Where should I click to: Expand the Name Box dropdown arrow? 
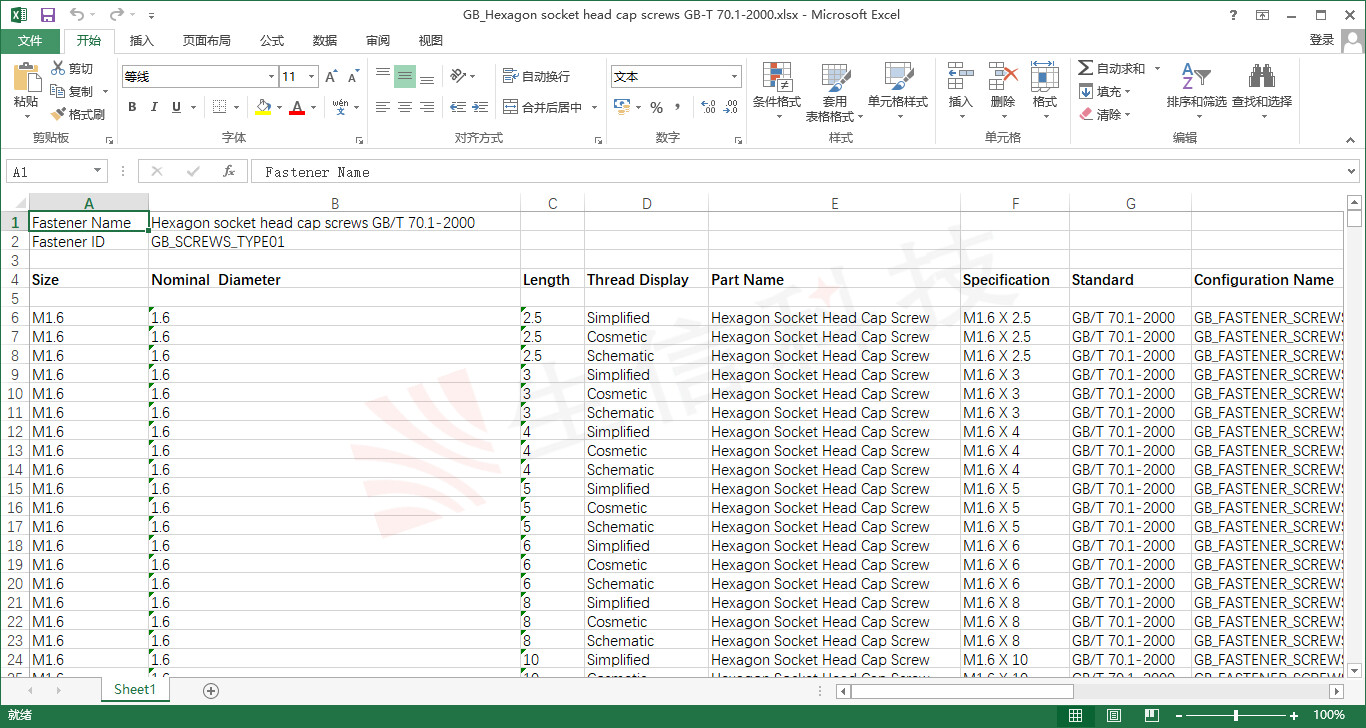click(97, 172)
